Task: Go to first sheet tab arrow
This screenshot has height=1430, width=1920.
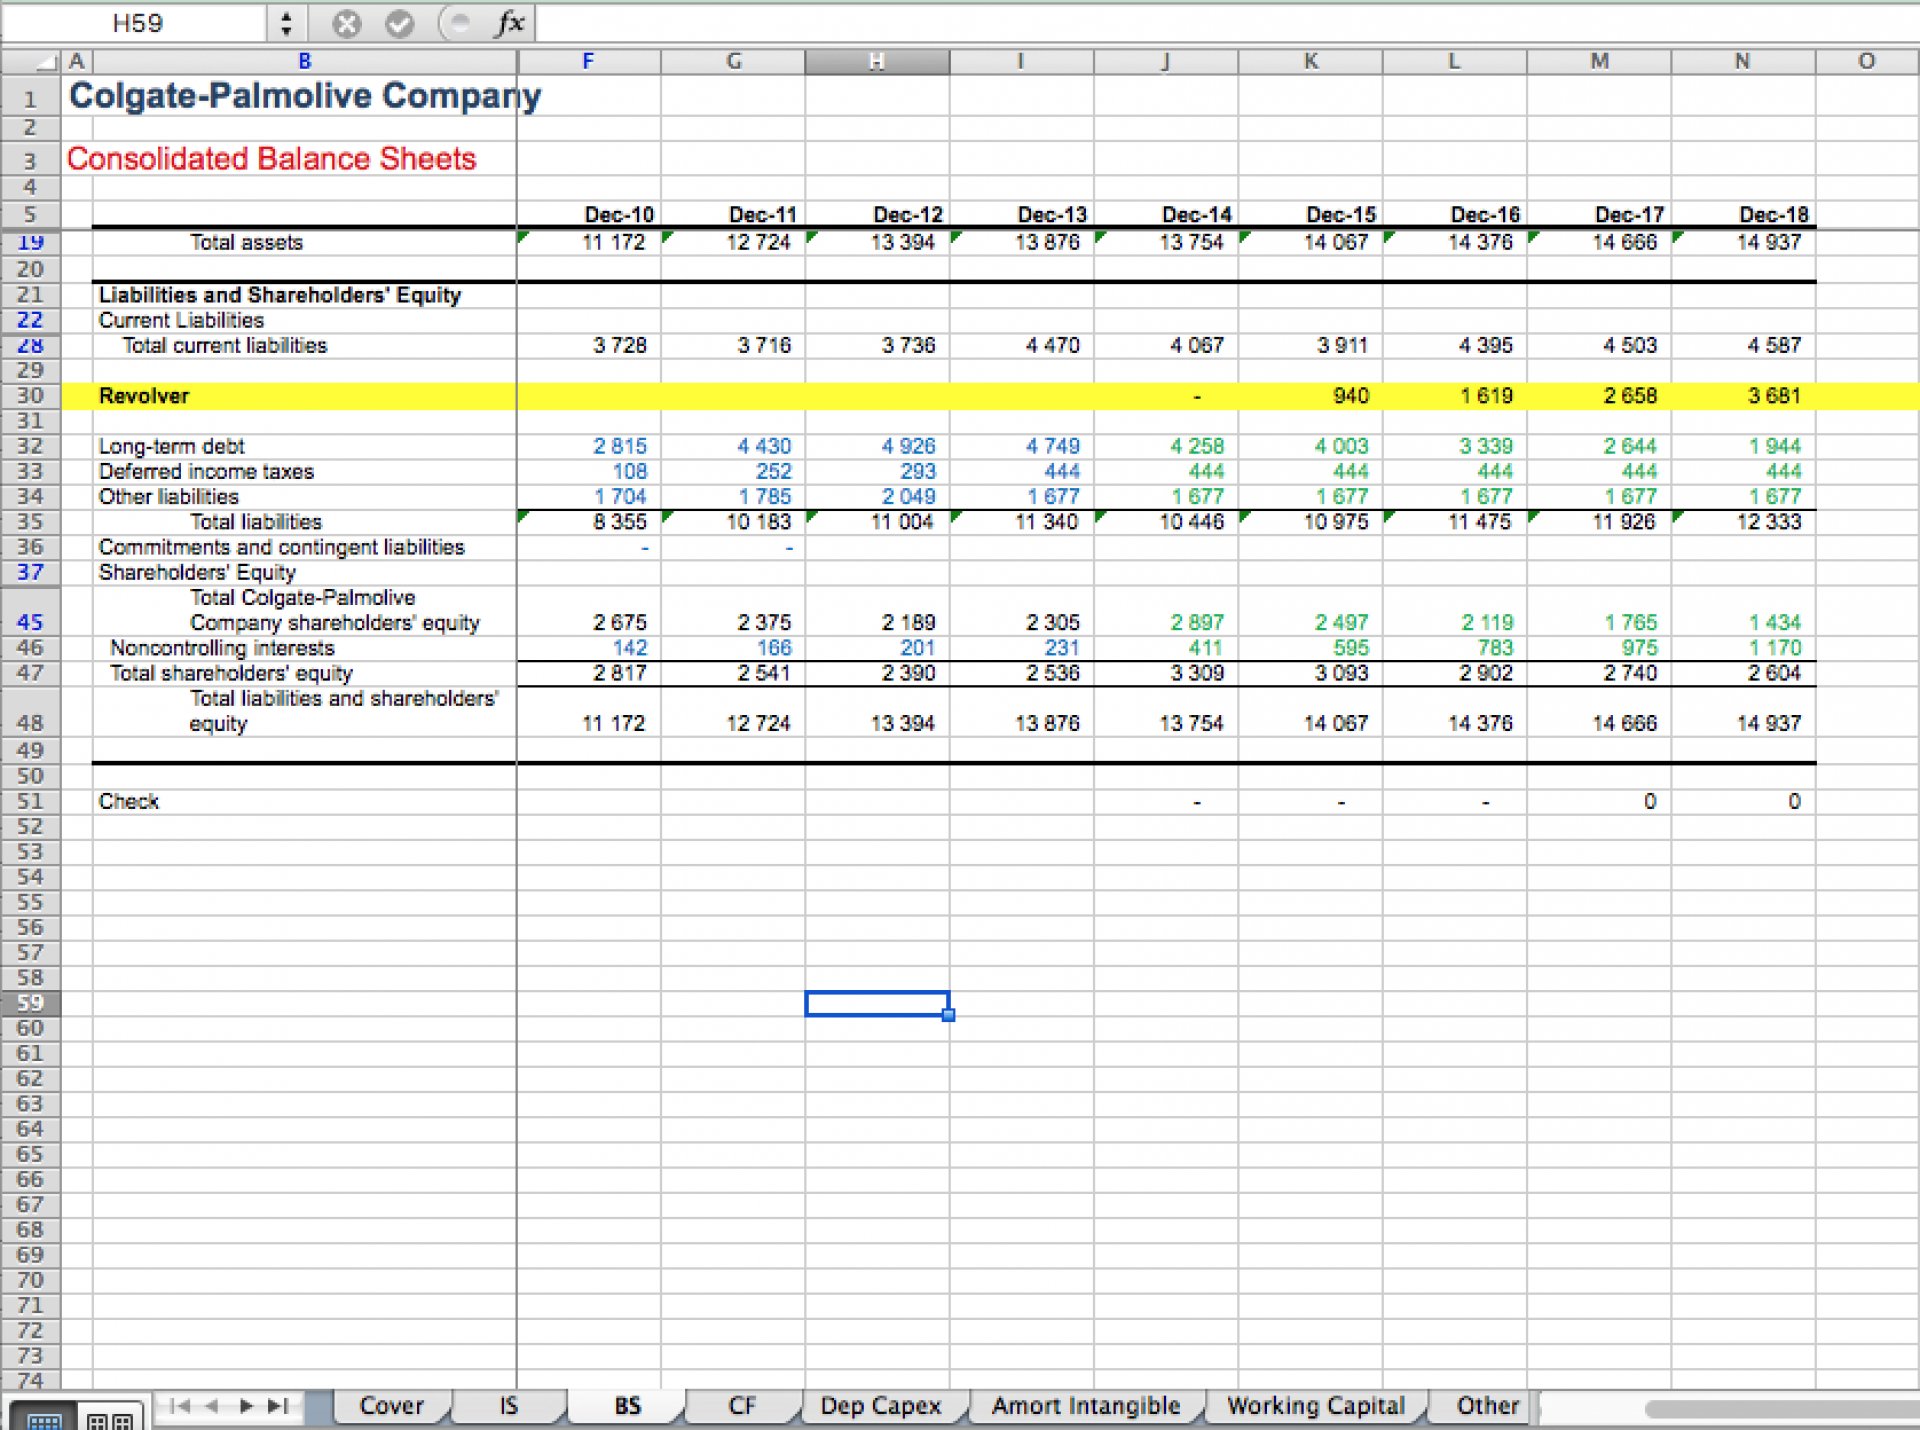Action: coord(179,1406)
